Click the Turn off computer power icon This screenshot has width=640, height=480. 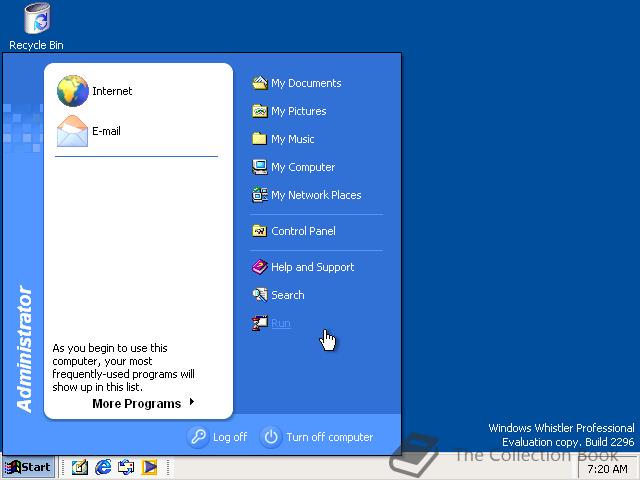click(x=271, y=437)
